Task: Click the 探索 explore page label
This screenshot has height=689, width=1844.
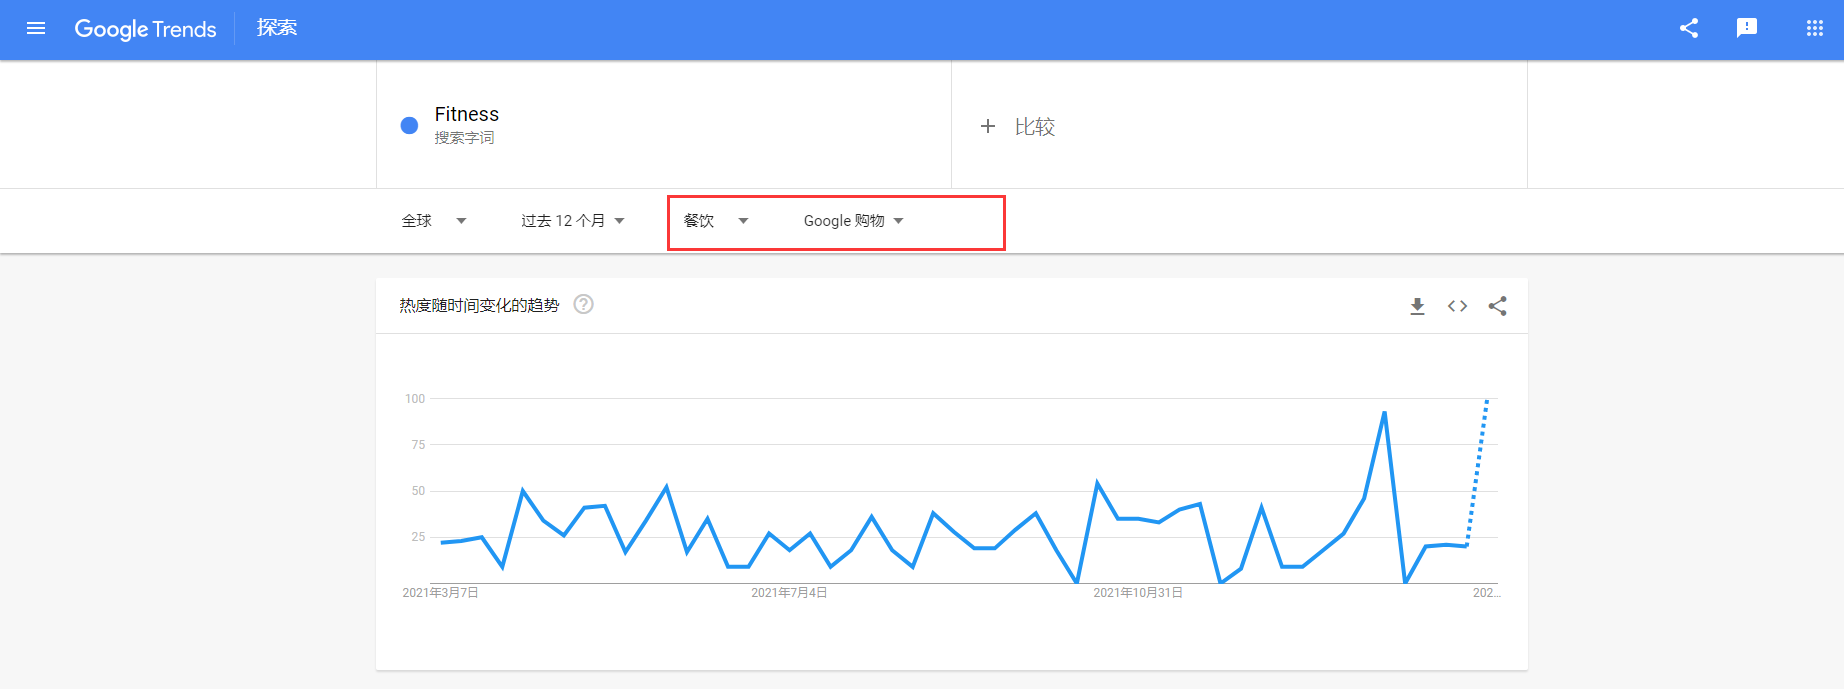Action: [x=277, y=28]
